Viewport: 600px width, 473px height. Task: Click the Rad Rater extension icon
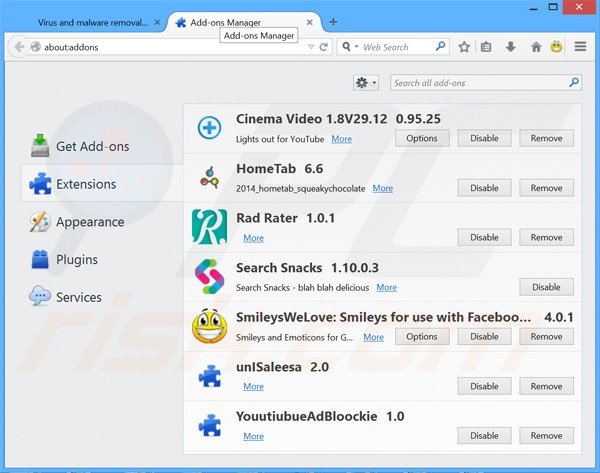[x=209, y=227]
